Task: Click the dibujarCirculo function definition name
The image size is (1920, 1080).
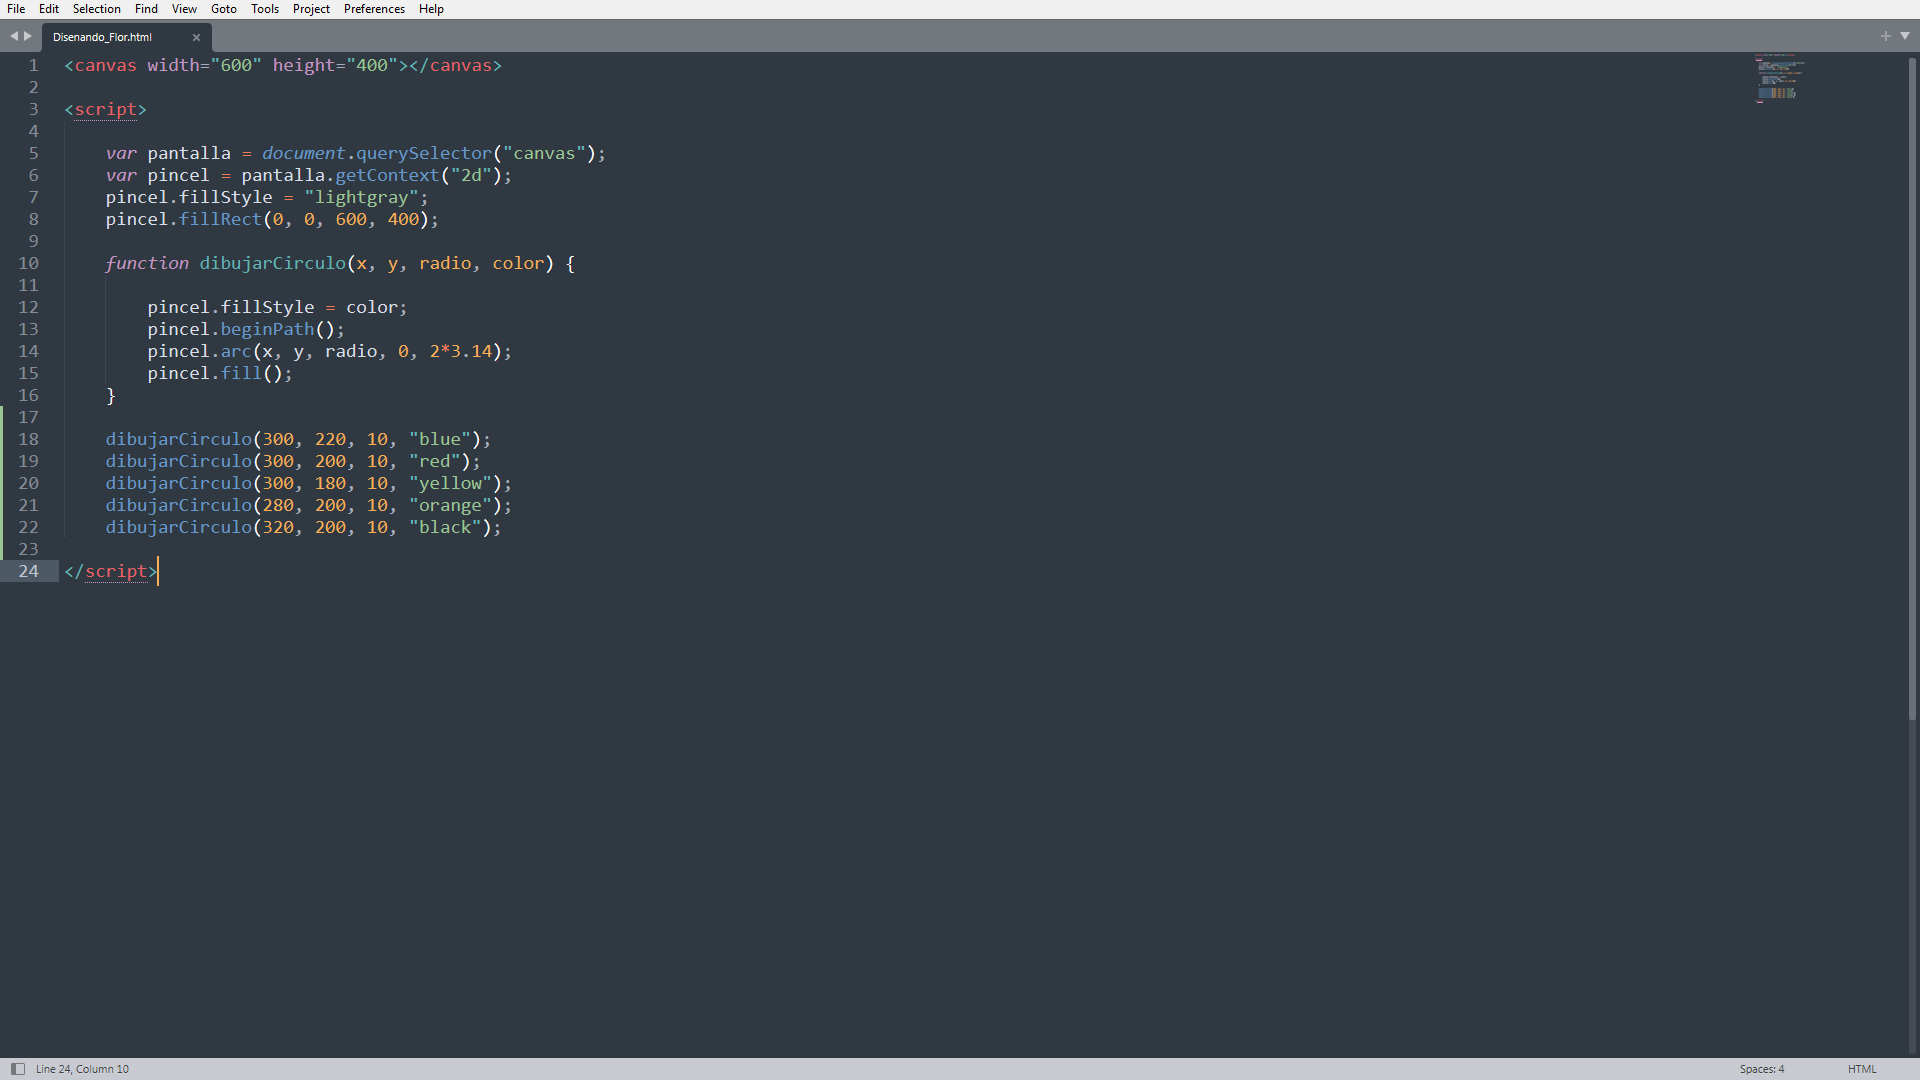Action: click(272, 263)
